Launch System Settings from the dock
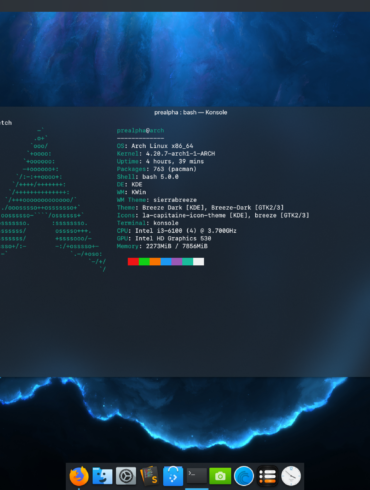Image resolution: width=370 pixels, height=490 pixels. [x=126, y=476]
